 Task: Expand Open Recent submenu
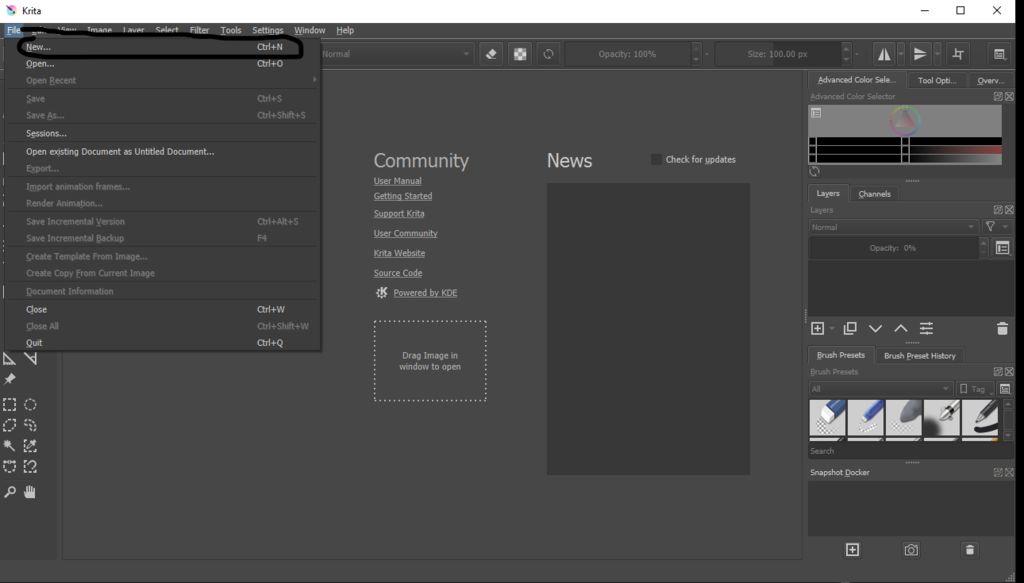161,80
